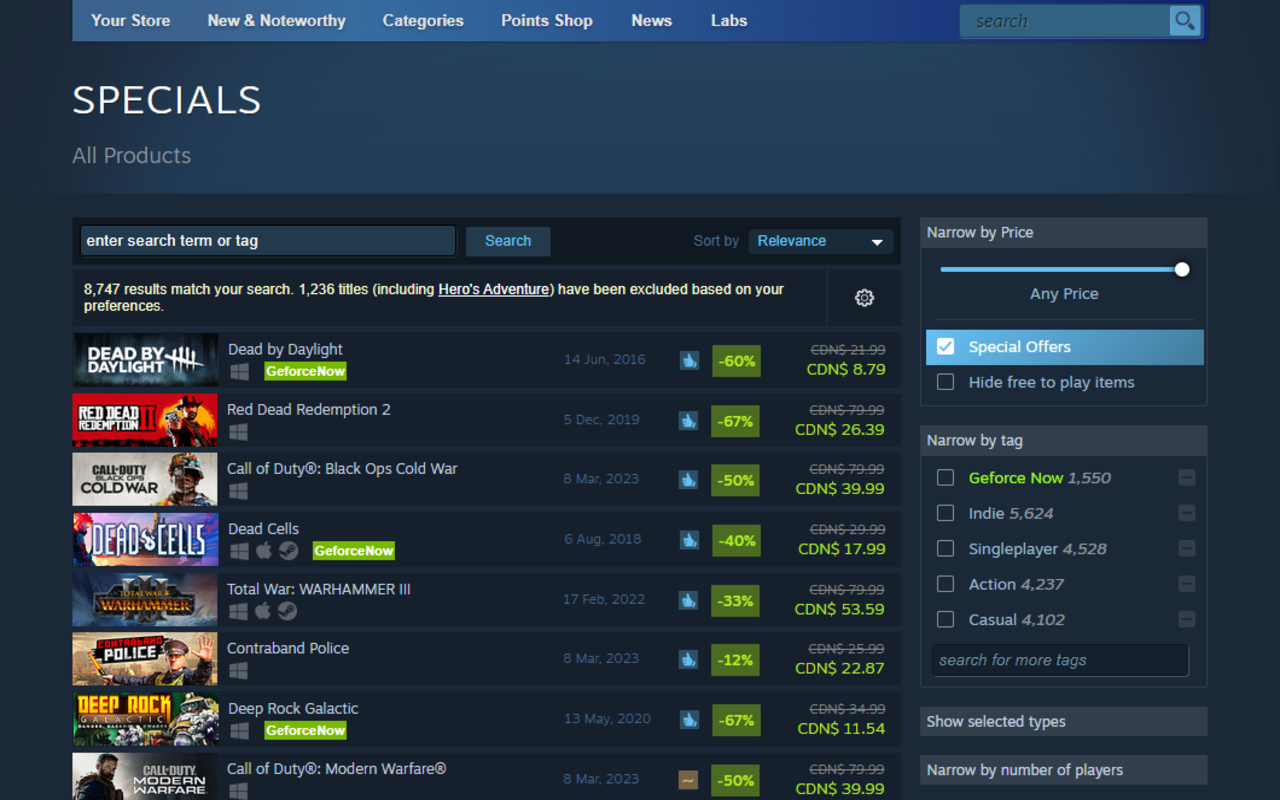This screenshot has height=800, width=1280.
Task: Click the SteamOS icon under Total War: WARHAMMER III
Action: click(287, 611)
